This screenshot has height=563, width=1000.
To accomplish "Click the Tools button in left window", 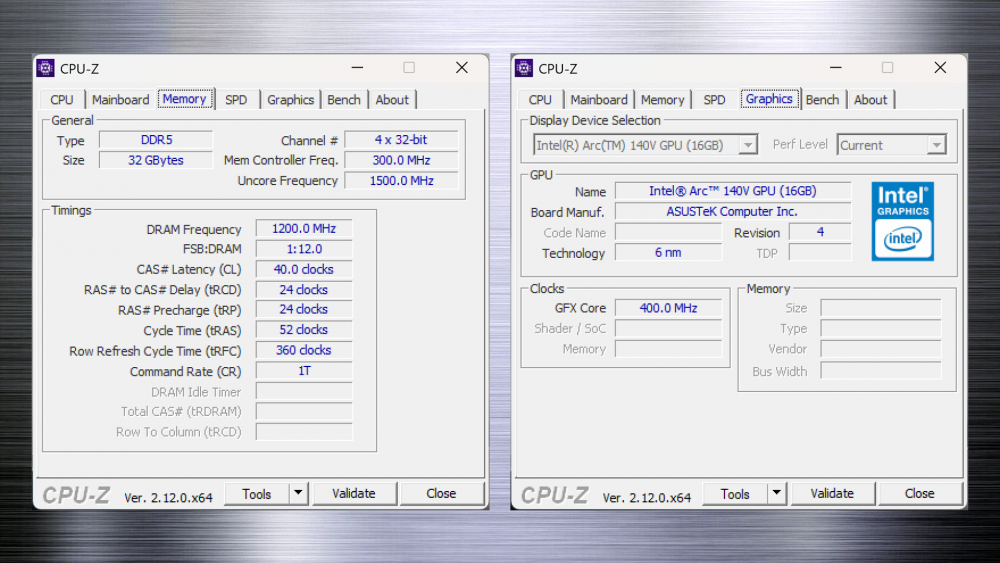I will [x=256, y=493].
